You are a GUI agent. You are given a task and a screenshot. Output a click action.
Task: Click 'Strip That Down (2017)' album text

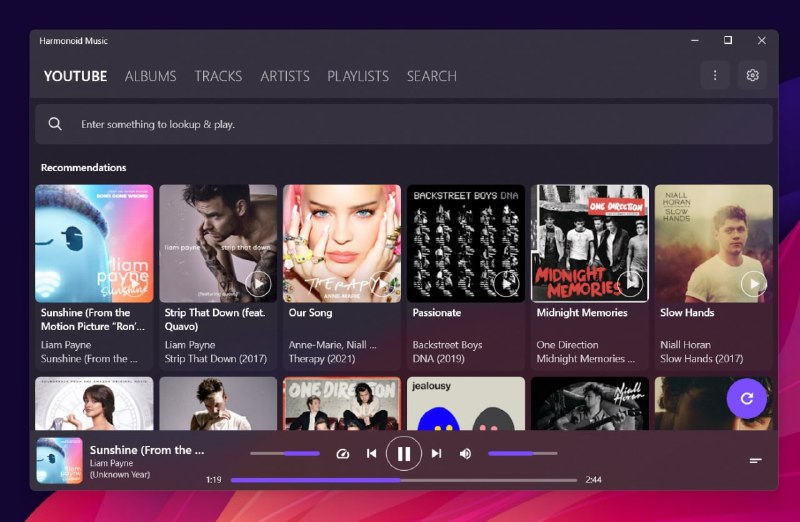pyautogui.click(x=216, y=359)
